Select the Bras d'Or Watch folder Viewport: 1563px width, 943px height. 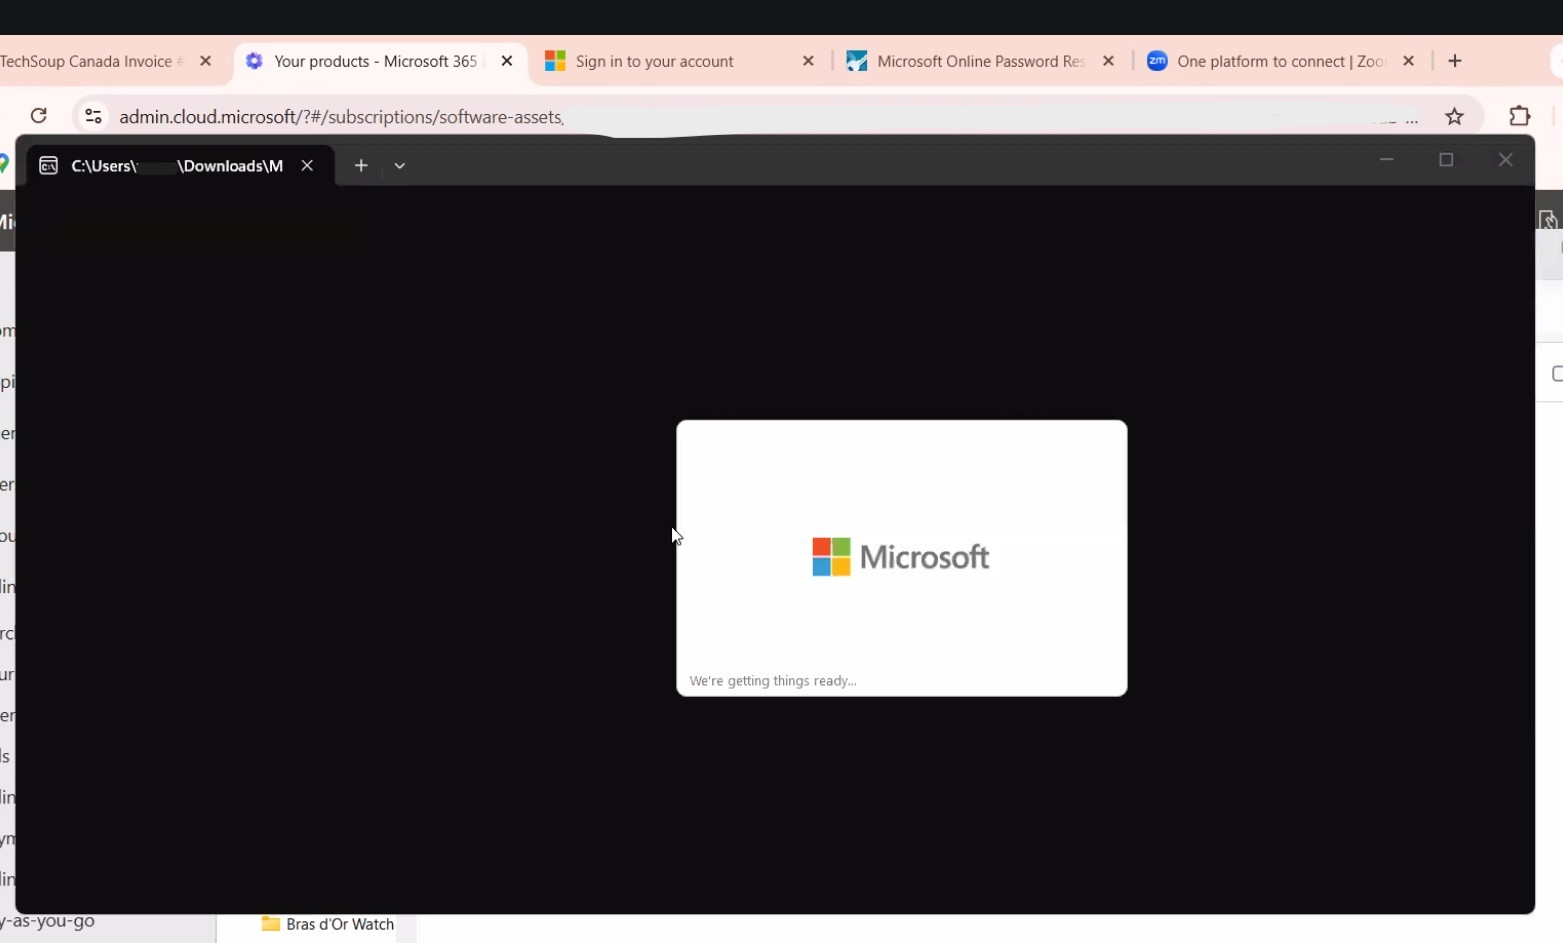tap(328, 925)
